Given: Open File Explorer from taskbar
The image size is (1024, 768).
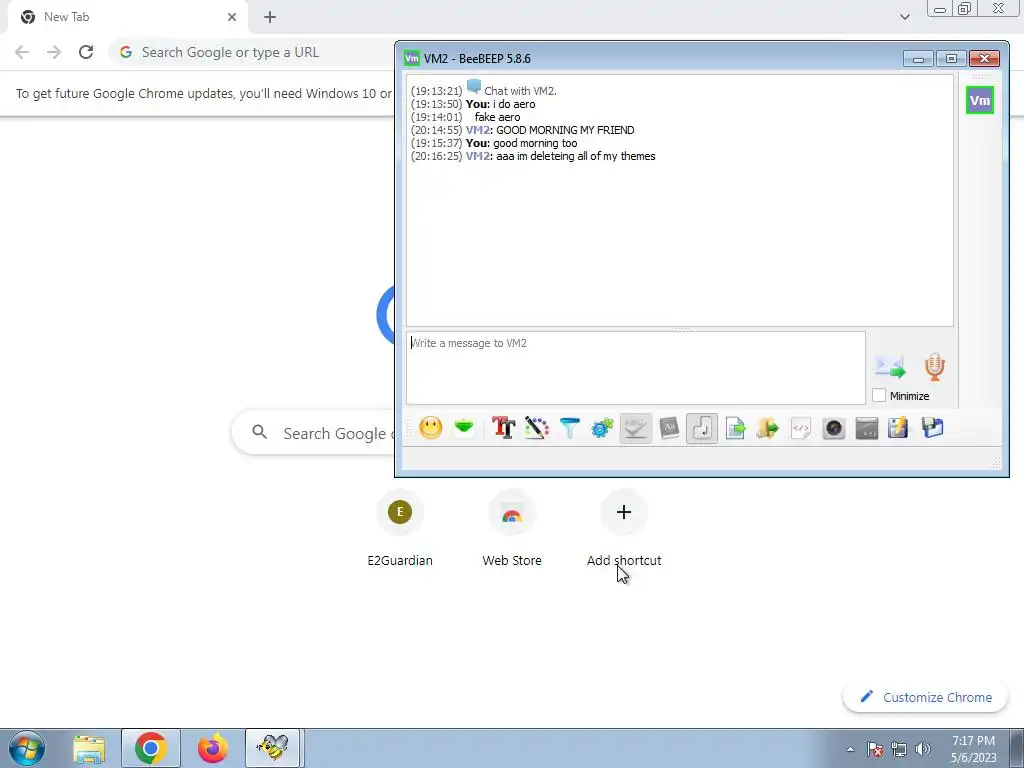Looking at the screenshot, I should pos(89,748).
